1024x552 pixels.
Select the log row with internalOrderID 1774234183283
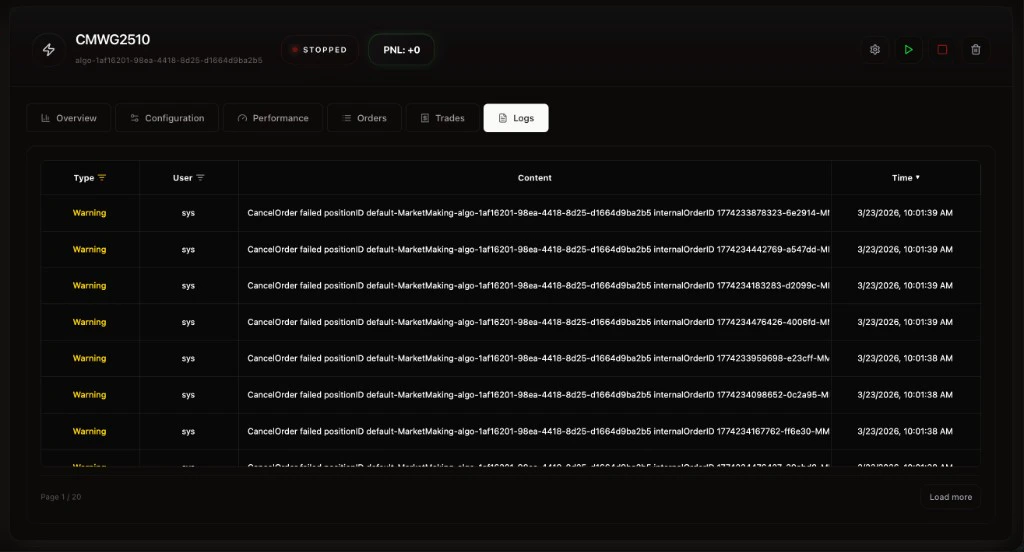(x=511, y=285)
